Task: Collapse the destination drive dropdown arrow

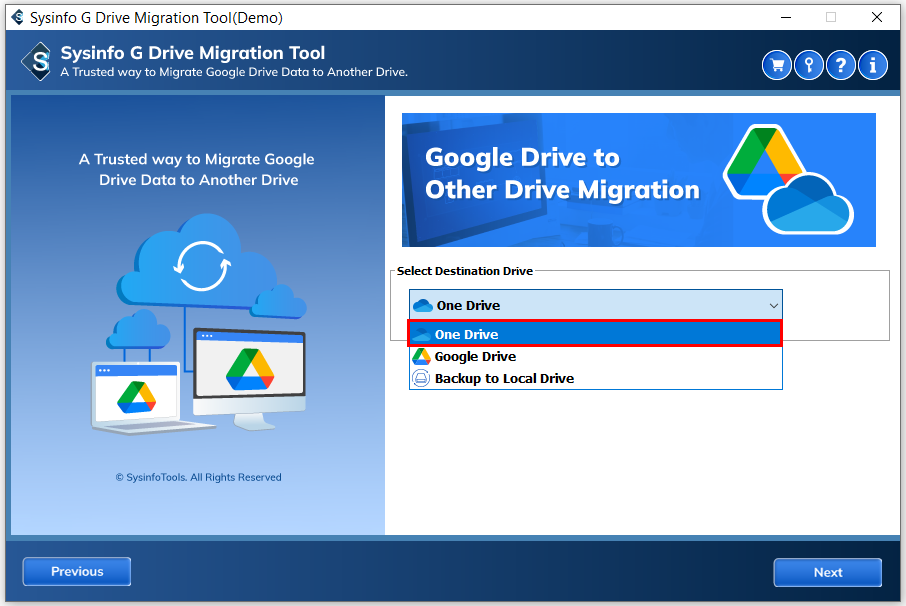Action: pyautogui.click(x=772, y=305)
